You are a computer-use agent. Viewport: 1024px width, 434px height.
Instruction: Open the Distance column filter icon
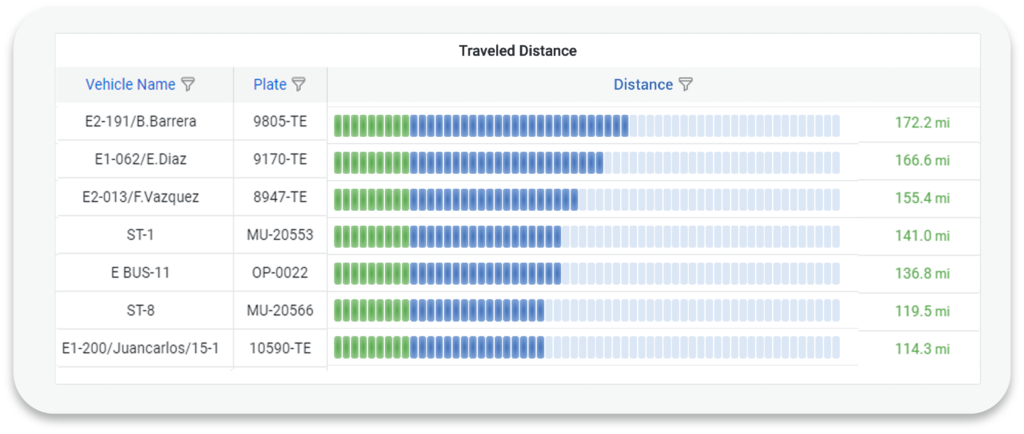[x=685, y=85]
